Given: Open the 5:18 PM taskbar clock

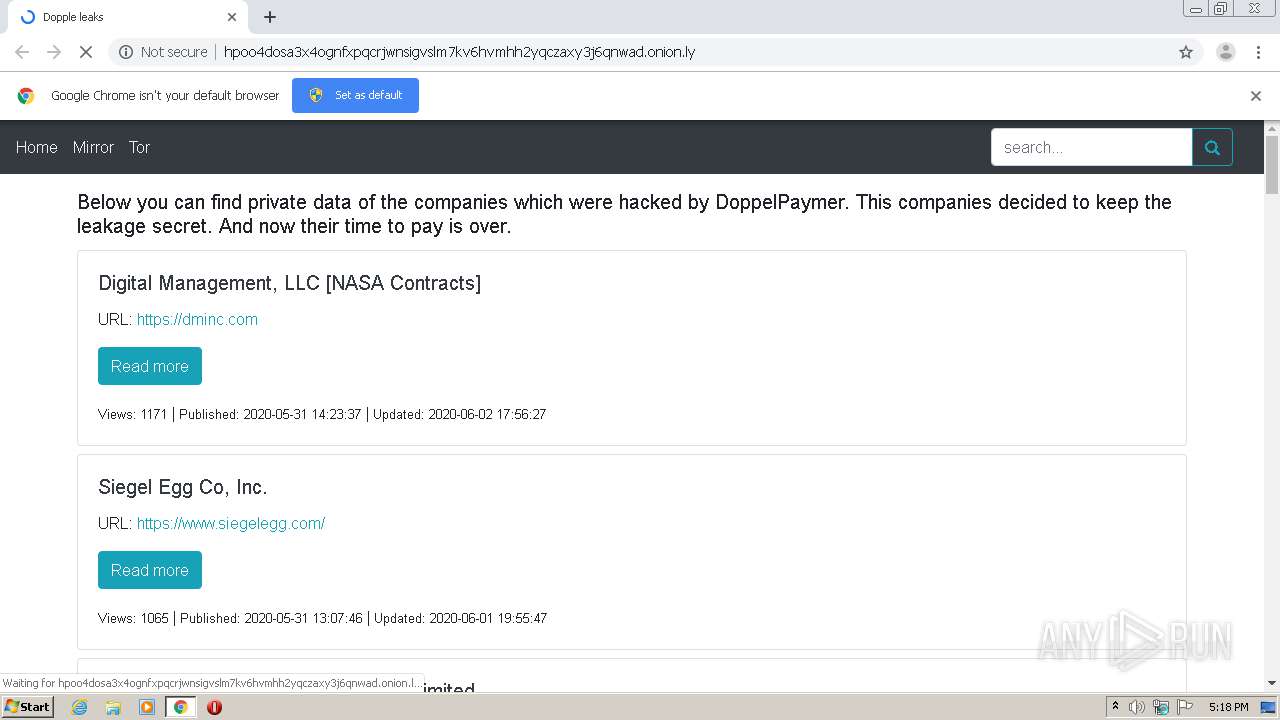Looking at the screenshot, I should pos(1228,707).
